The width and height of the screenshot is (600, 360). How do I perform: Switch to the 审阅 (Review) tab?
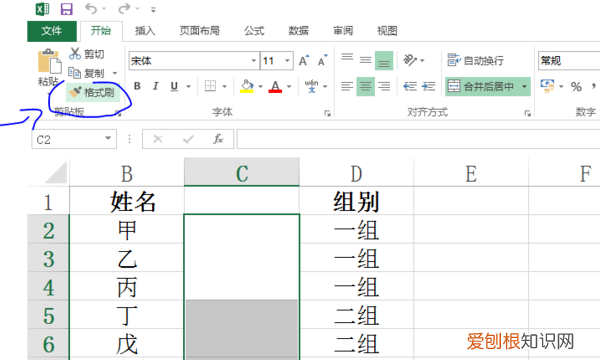343,31
